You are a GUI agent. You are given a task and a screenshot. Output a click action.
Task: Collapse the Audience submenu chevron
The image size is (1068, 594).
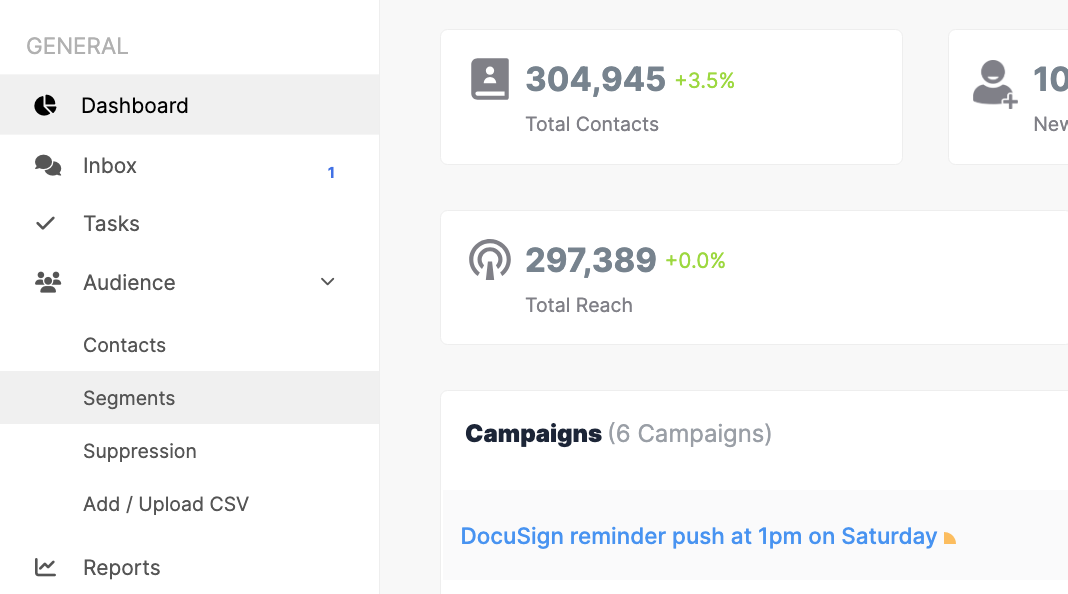(328, 282)
